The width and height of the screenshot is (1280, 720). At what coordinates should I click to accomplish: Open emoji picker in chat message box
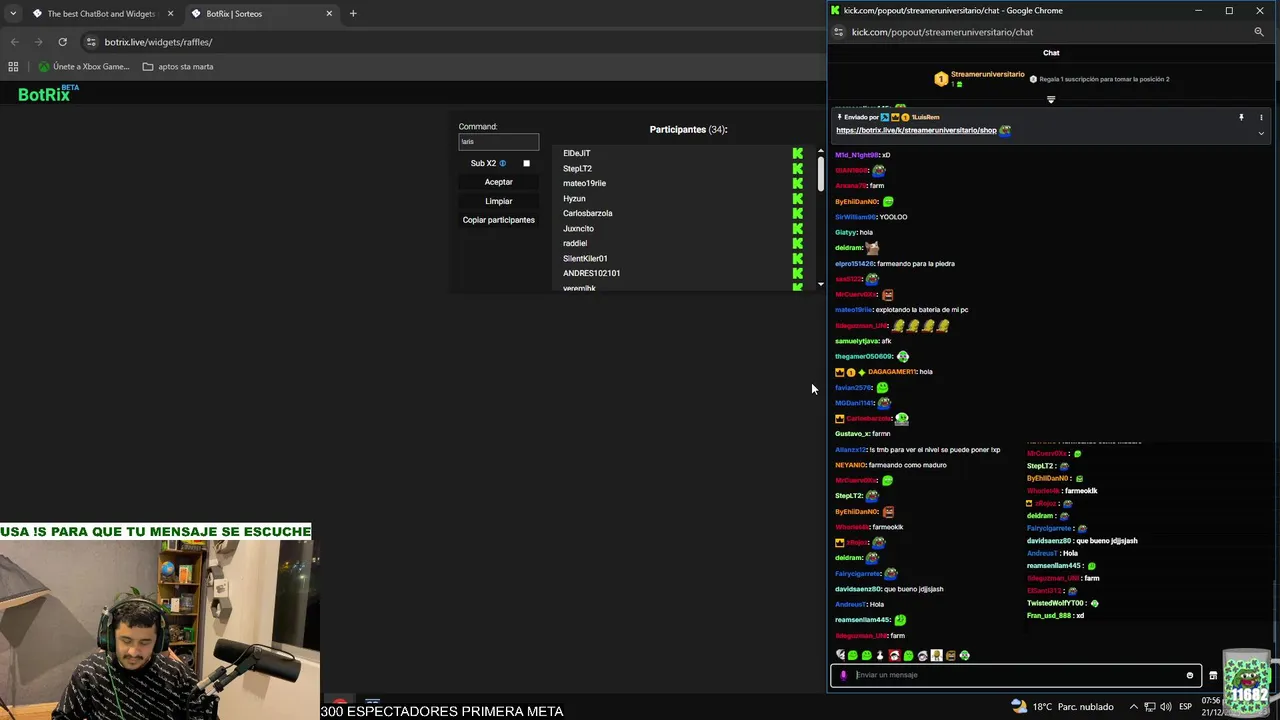coord(1189,675)
